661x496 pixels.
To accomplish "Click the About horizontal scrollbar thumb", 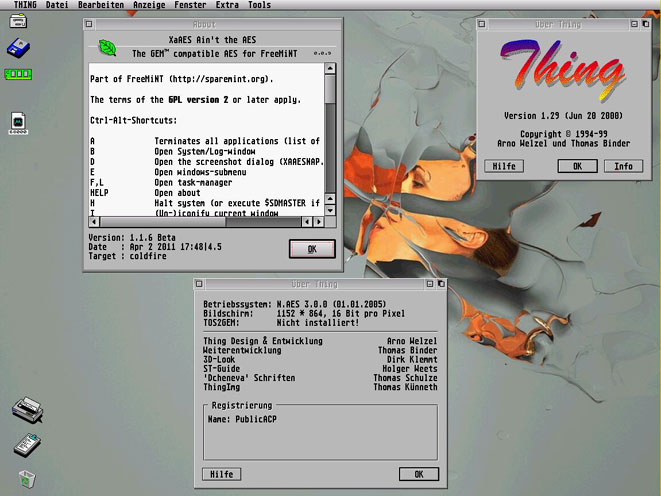I will click(x=163, y=222).
